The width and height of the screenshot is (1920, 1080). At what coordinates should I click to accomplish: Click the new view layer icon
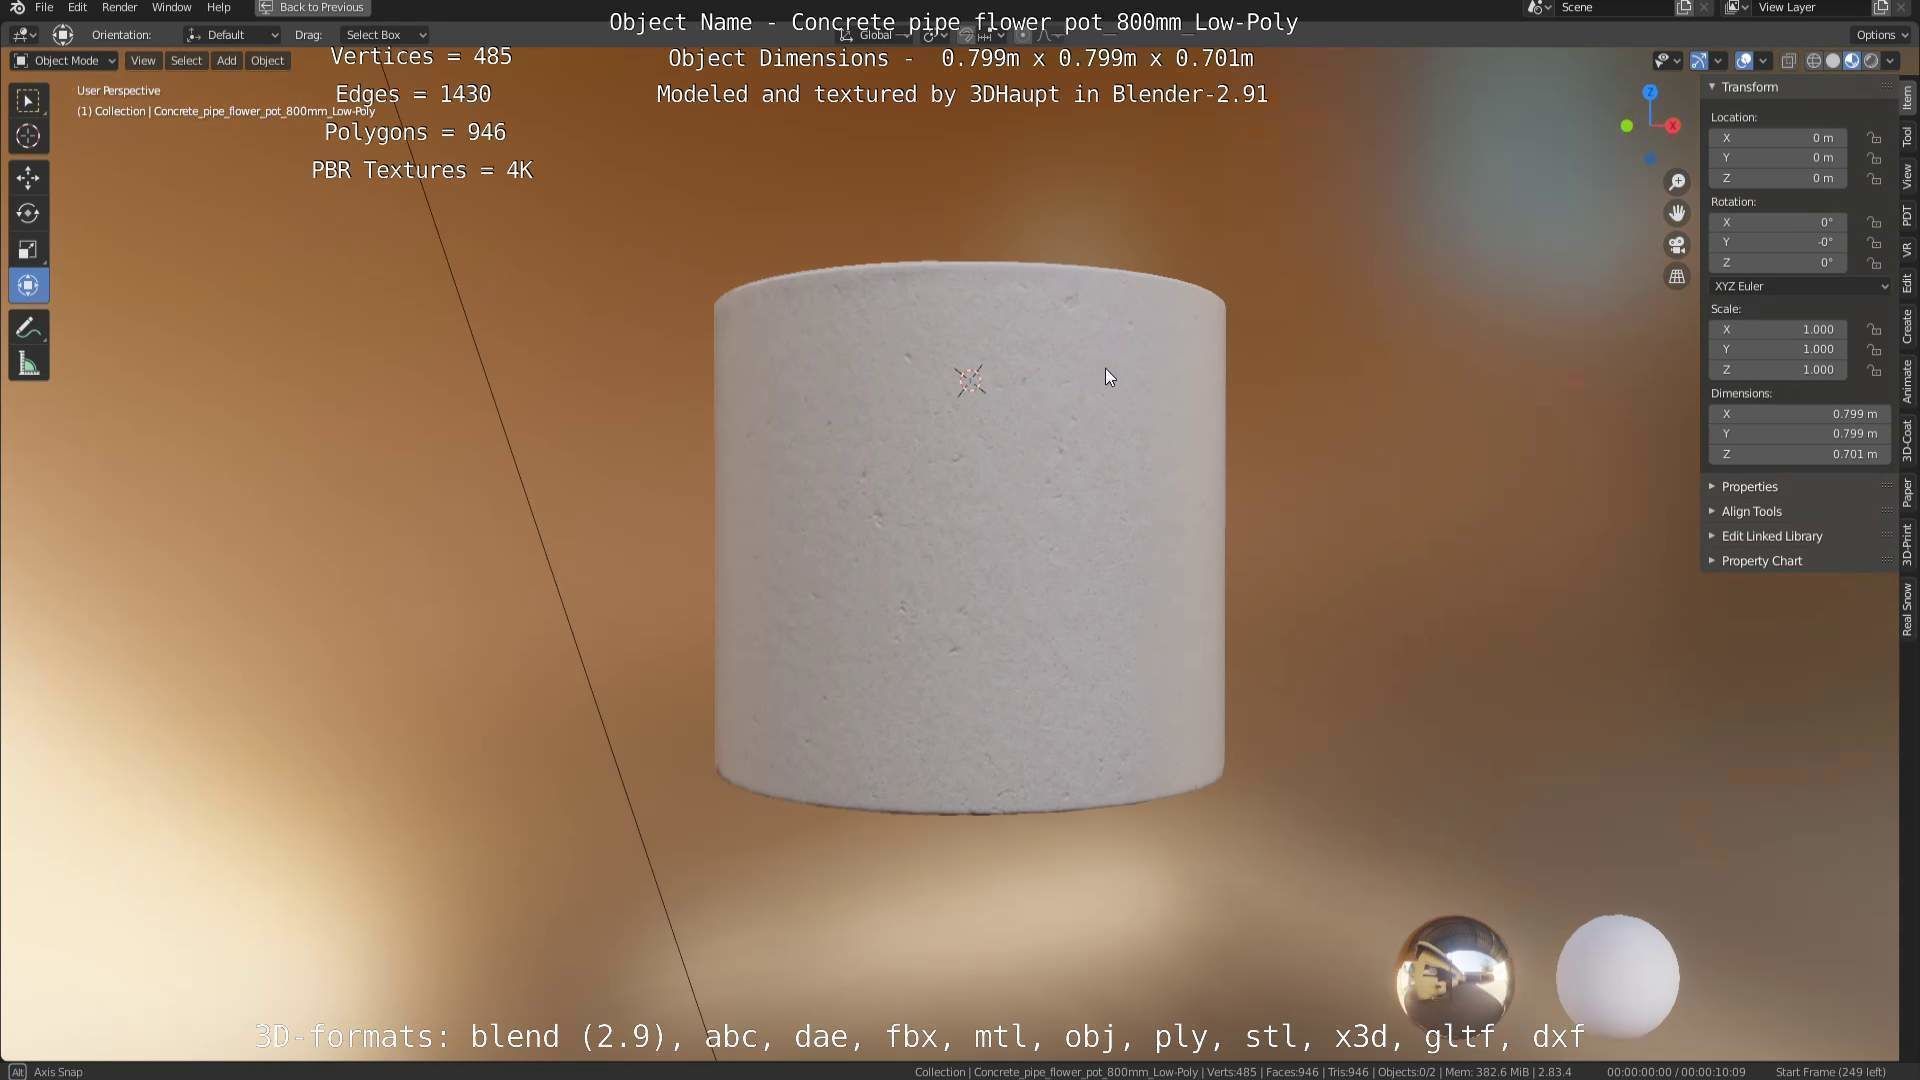(1881, 7)
